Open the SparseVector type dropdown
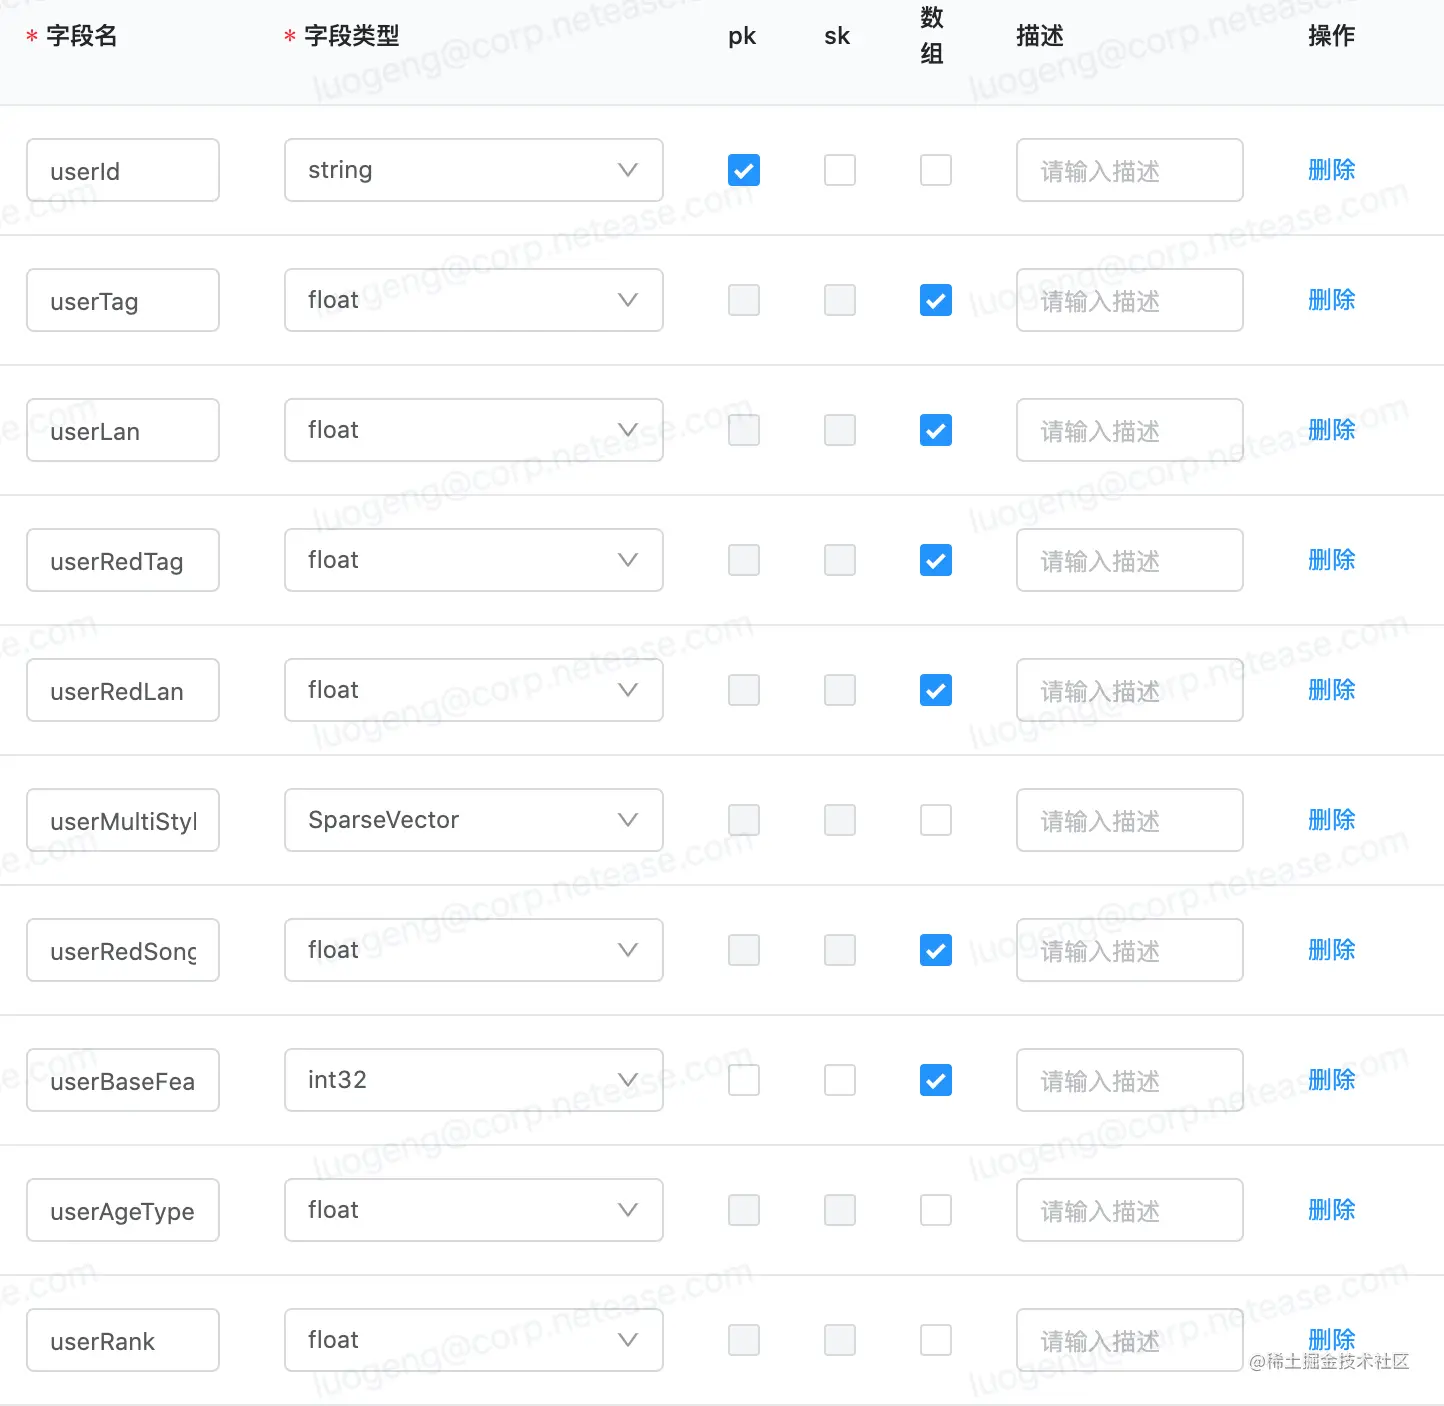1444x1406 pixels. (474, 820)
